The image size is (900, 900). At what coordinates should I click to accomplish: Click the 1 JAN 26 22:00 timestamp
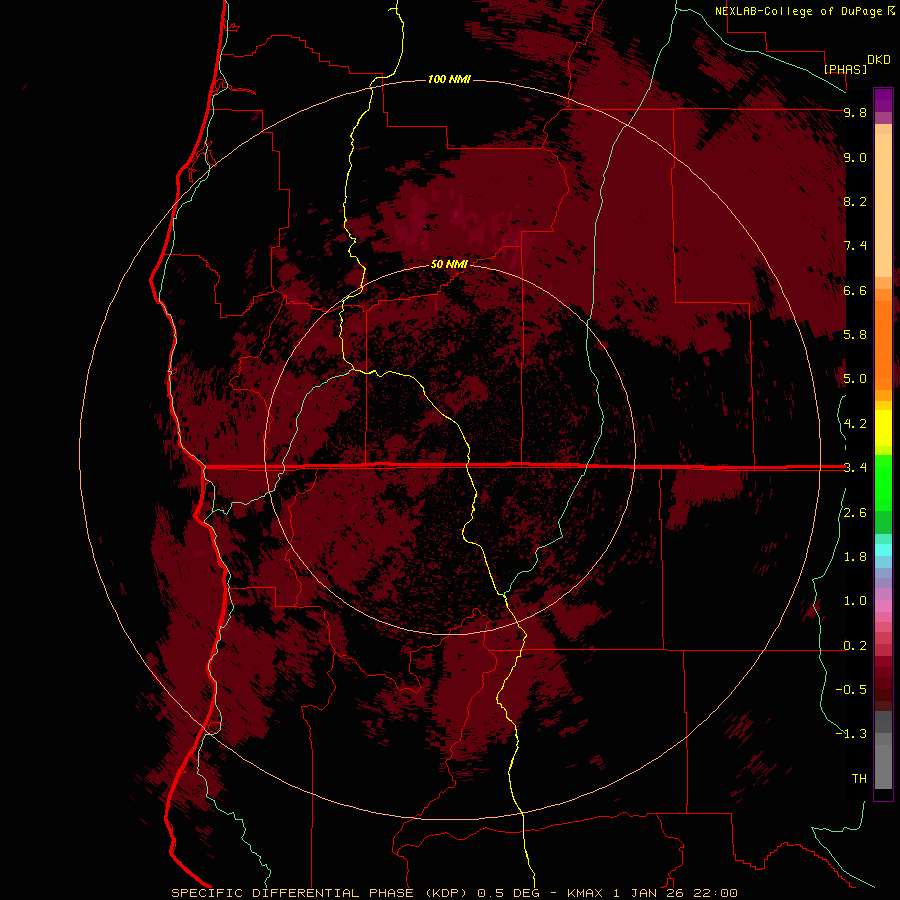pos(676,893)
